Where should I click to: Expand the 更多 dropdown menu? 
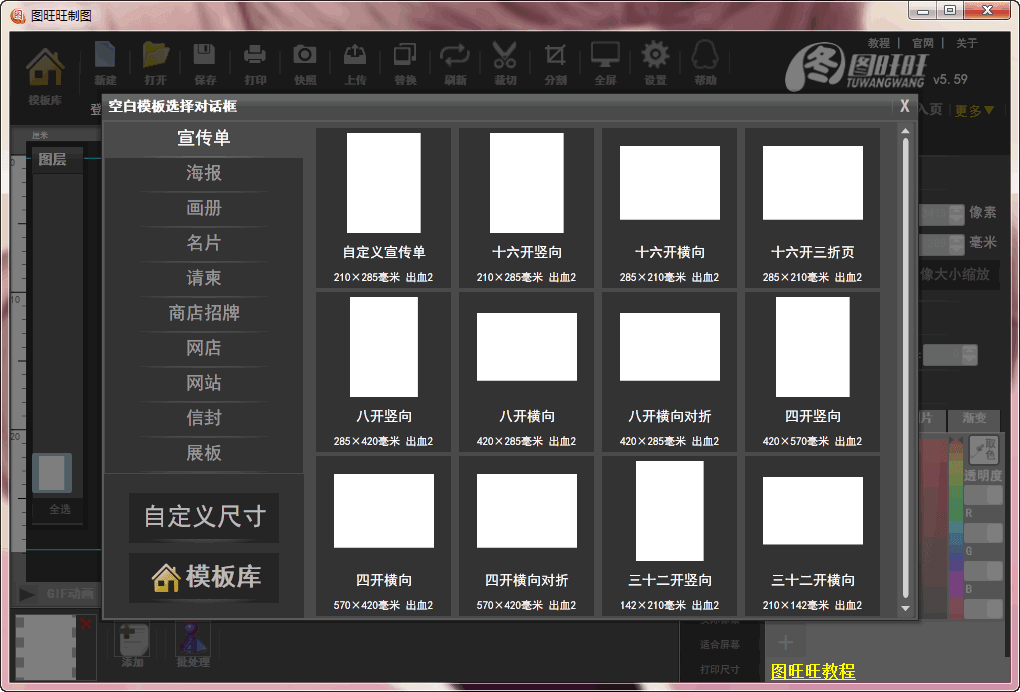click(974, 111)
